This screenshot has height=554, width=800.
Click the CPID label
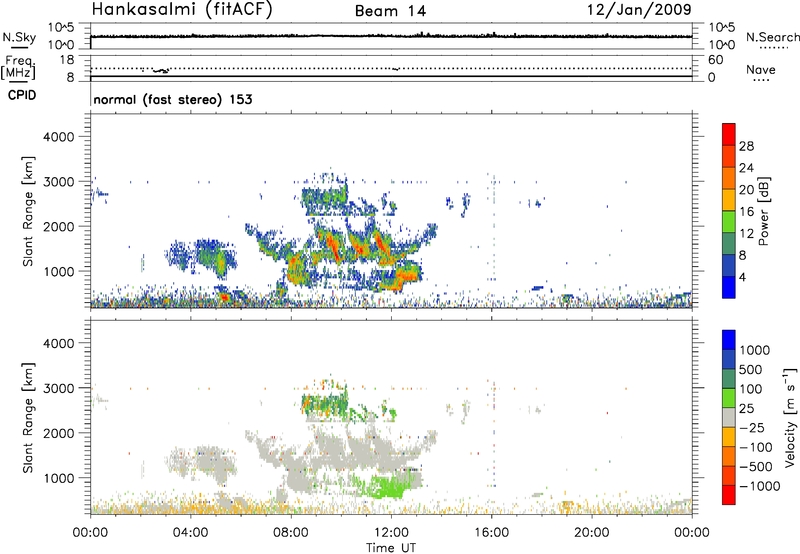[x=22, y=95]
